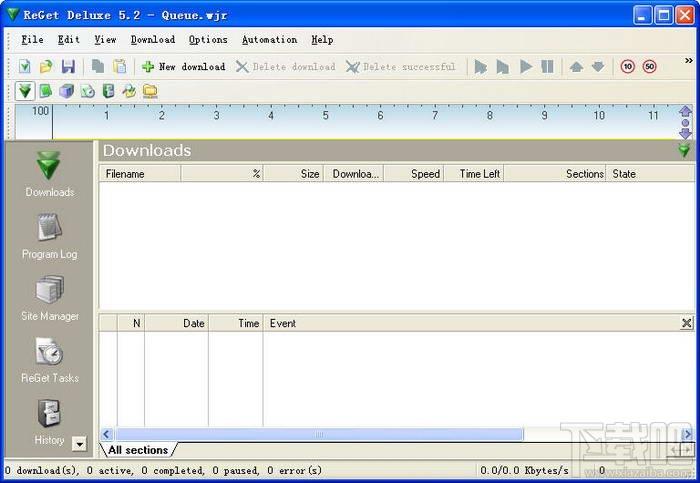This screenshot has width=700, height=483.
Task: Sort by the State column header
Action: click(650, 174)
